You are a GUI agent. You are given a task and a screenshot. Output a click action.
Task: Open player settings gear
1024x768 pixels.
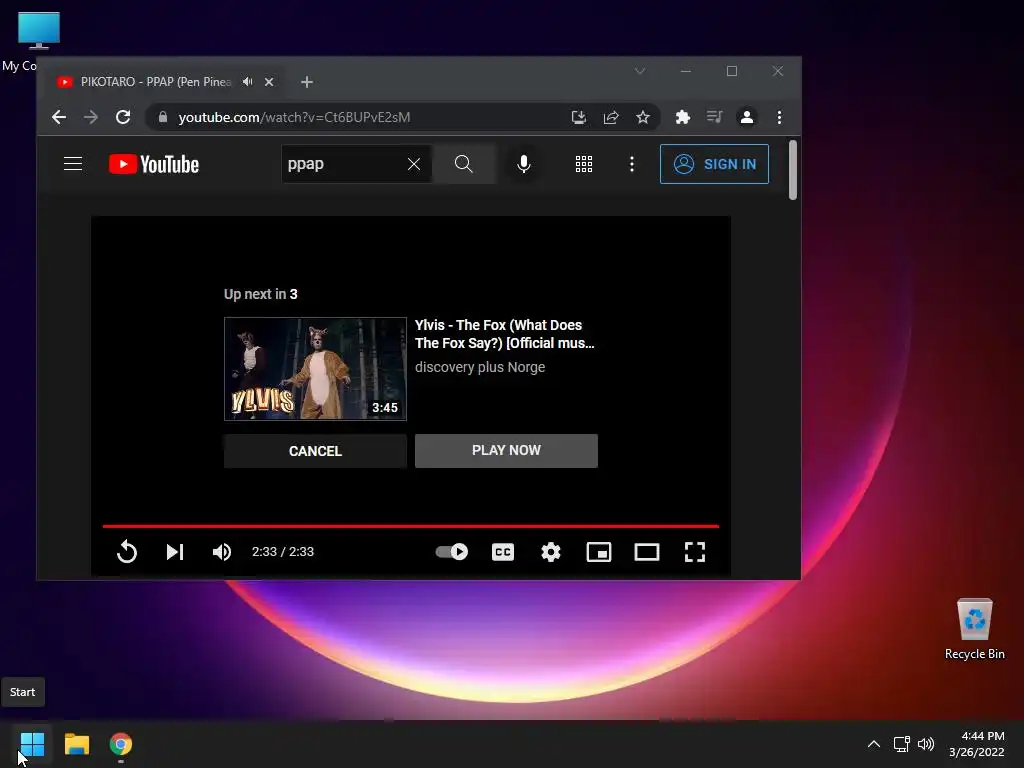click(x=551, y=552)
